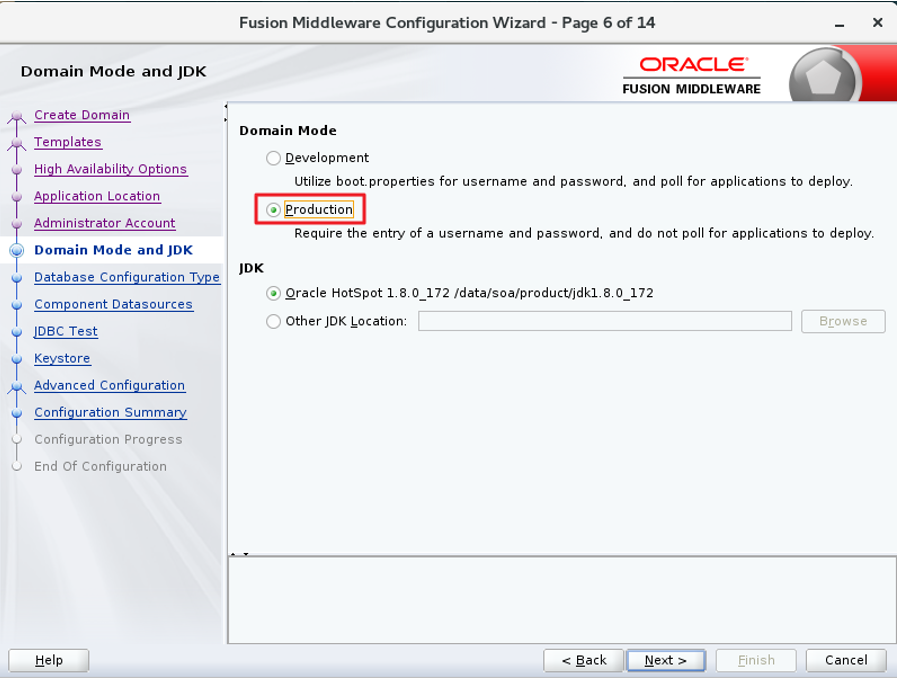Image resolution: width=901 pixels, height=681 pixels.
Task: Click the Configuration Progress step label
Action: (108, 439)
